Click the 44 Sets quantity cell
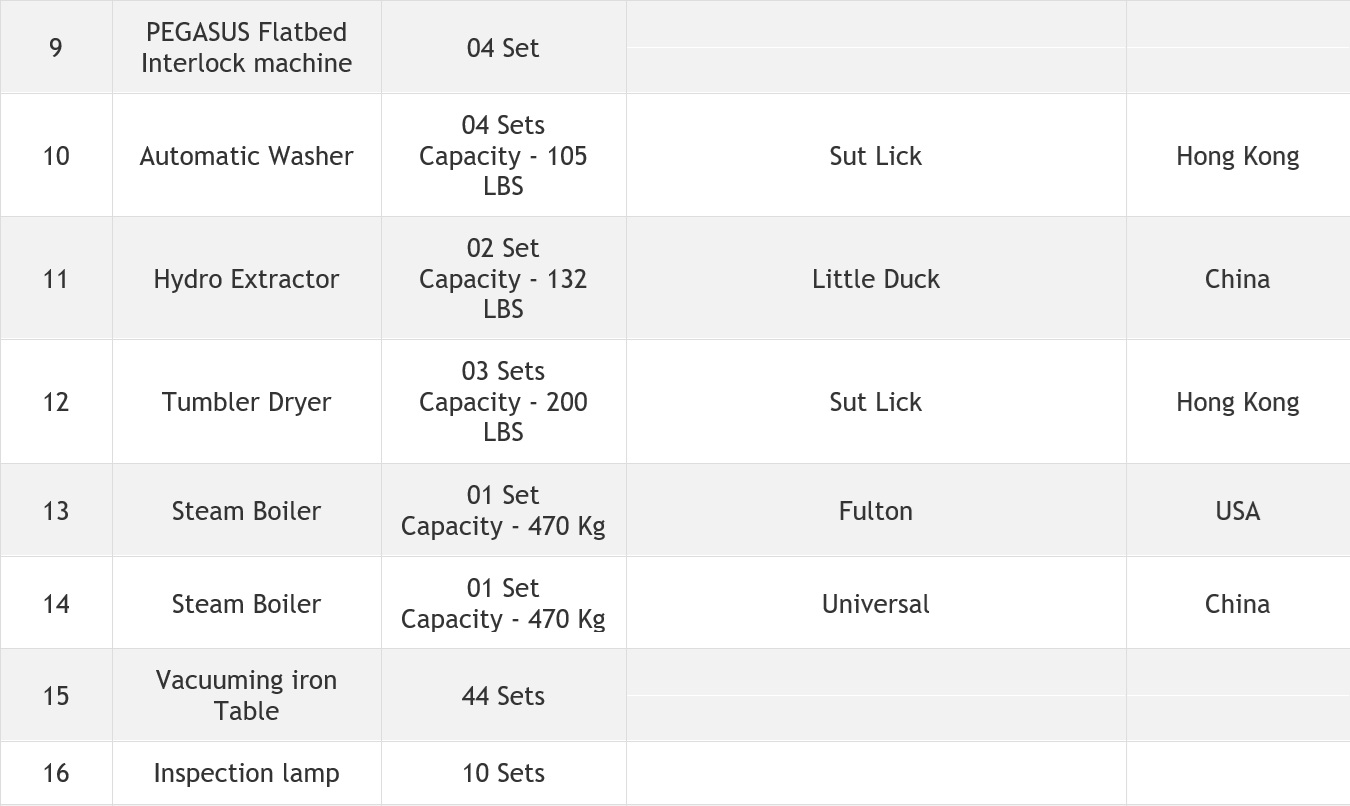The width and height of the screenshot is (1350, 806). tap(503, 696)
